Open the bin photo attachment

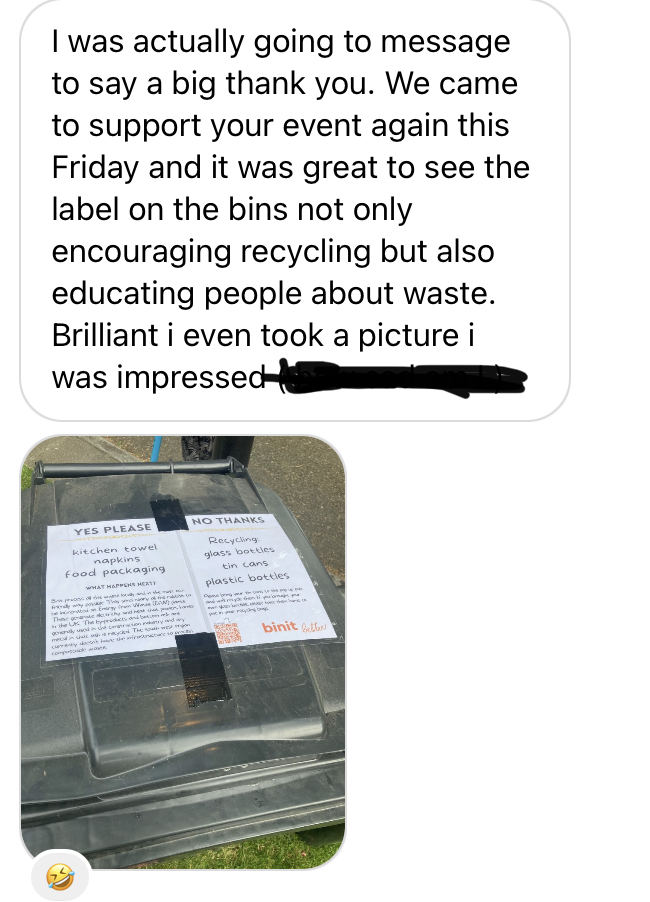tap(183, 652)
